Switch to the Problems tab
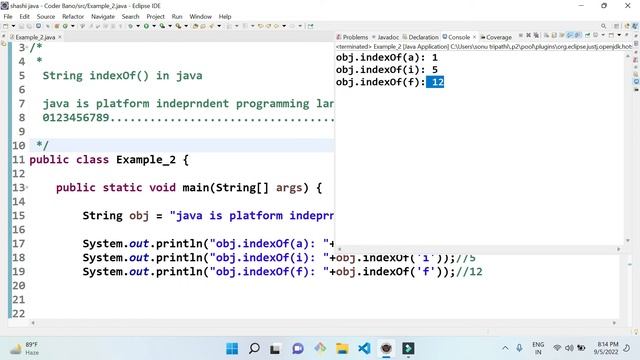The width and height of the screenshot is (640, 360). pos(352,37)
